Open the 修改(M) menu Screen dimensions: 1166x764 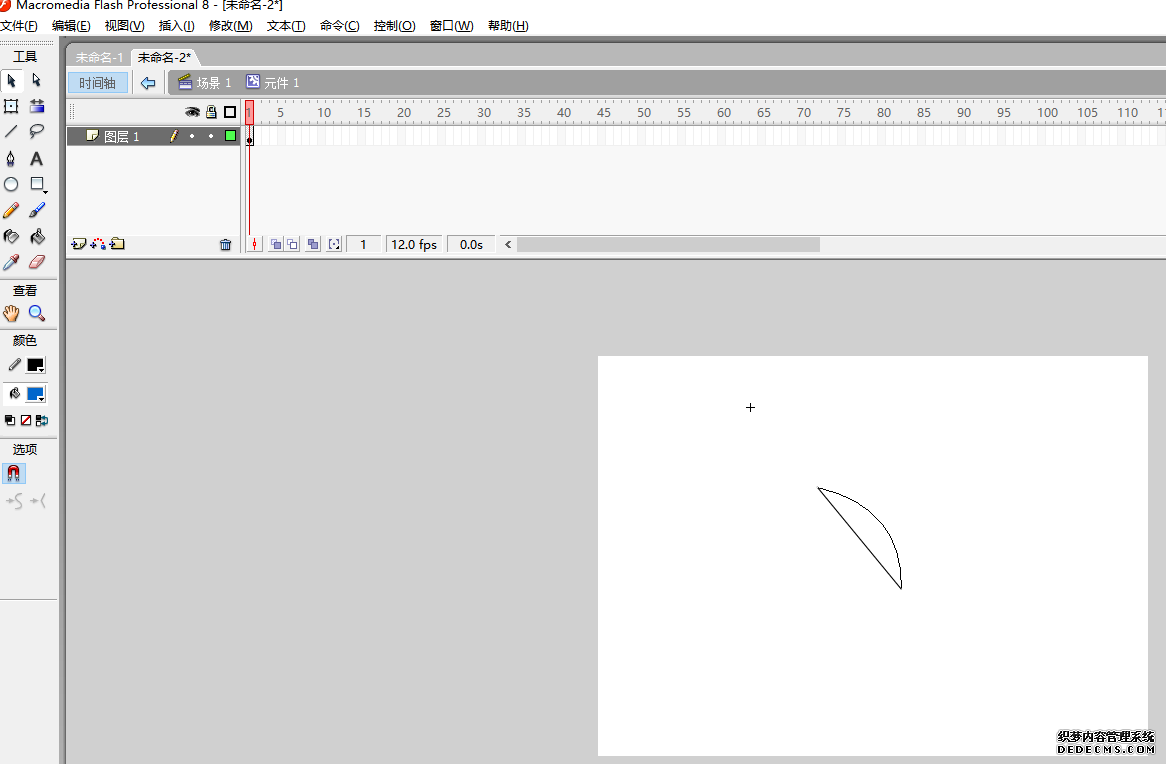tap(230, 26)
